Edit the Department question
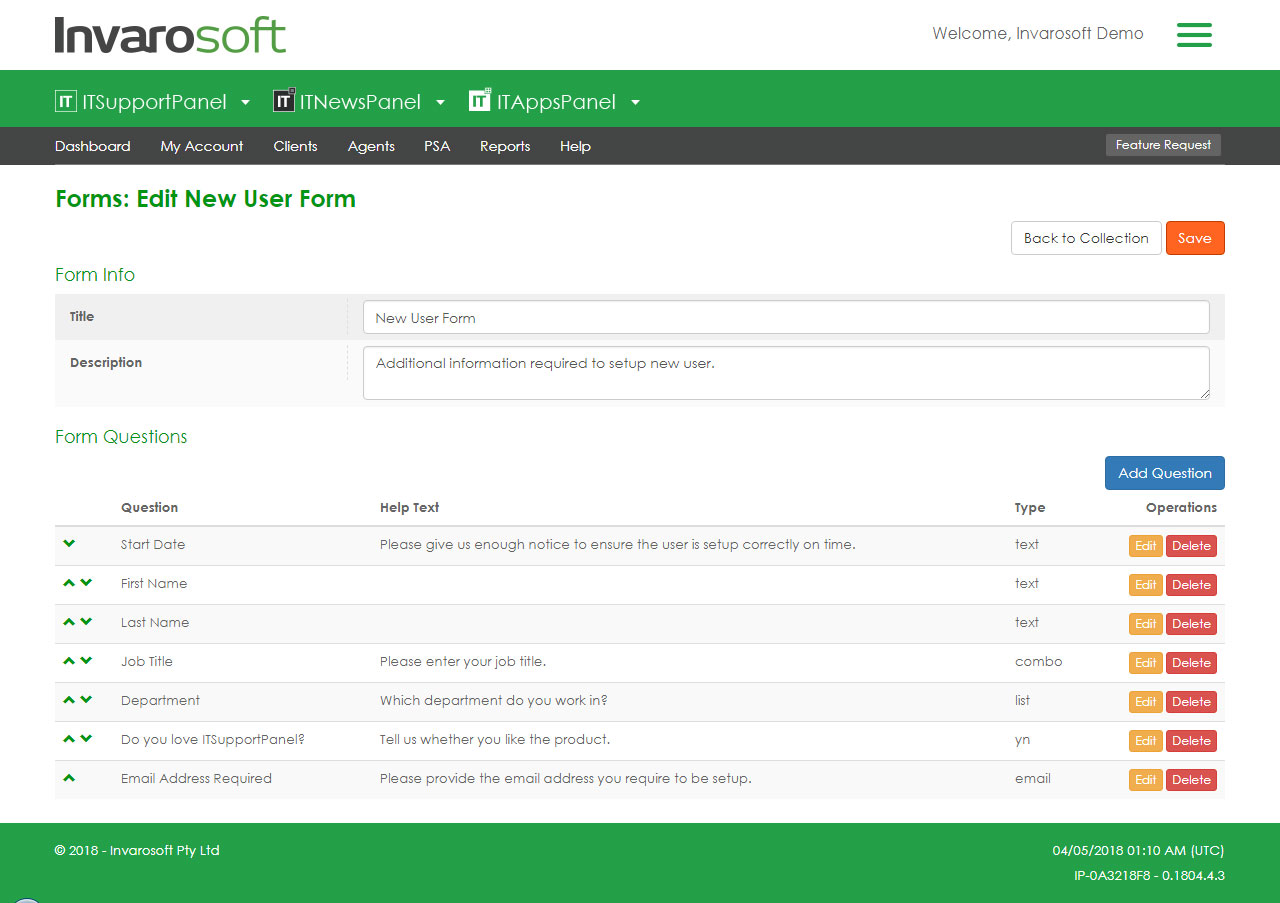This screenshot has height=903, width=1280. (x=1145, y=702)
